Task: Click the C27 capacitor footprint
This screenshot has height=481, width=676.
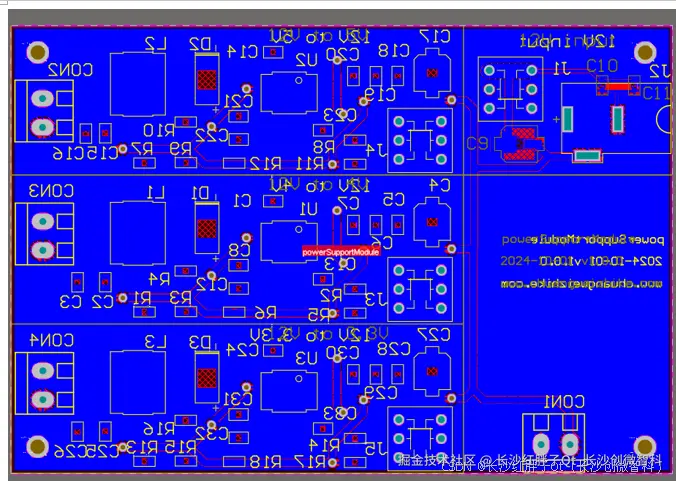Action: (x=432, y=371)
